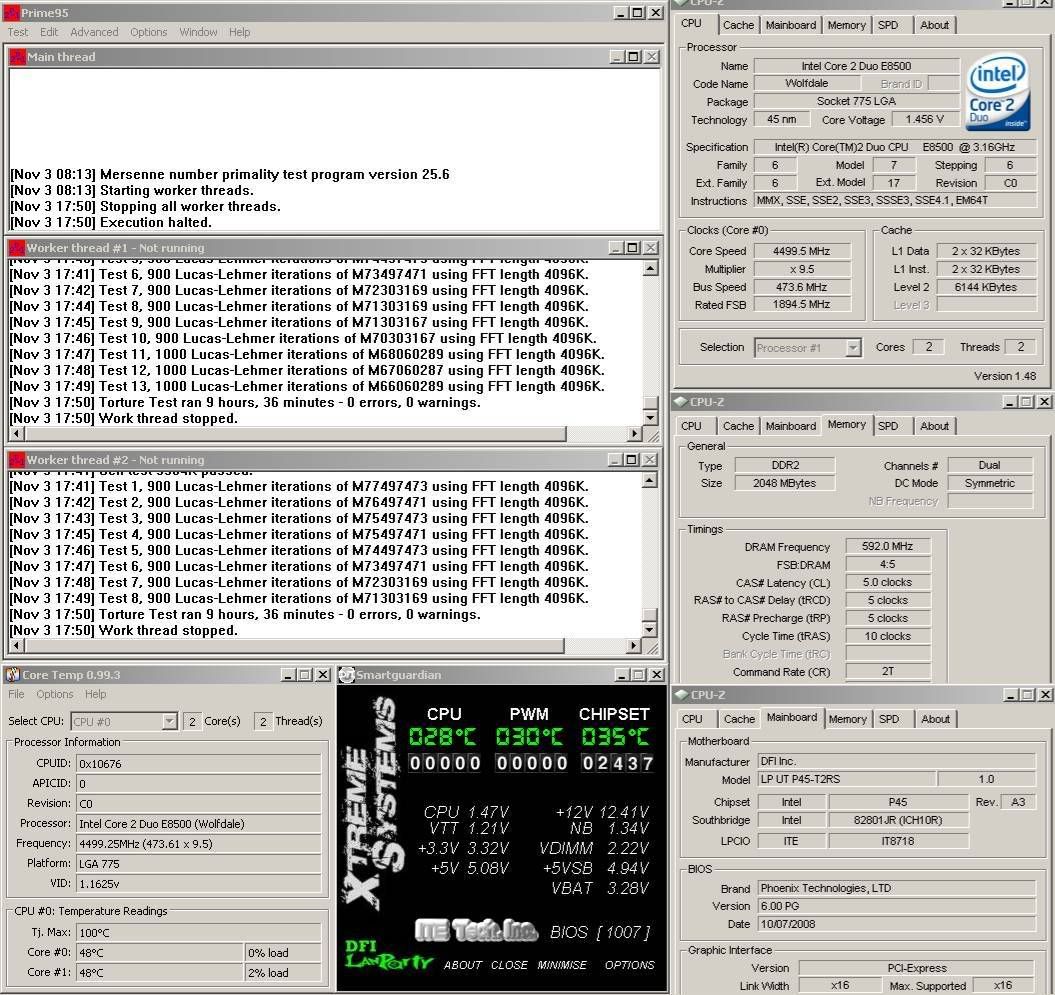Select Cache tab in CPU-Z Mainboard window
Viewport: 1055px width, 995px height.
[739, 718]
